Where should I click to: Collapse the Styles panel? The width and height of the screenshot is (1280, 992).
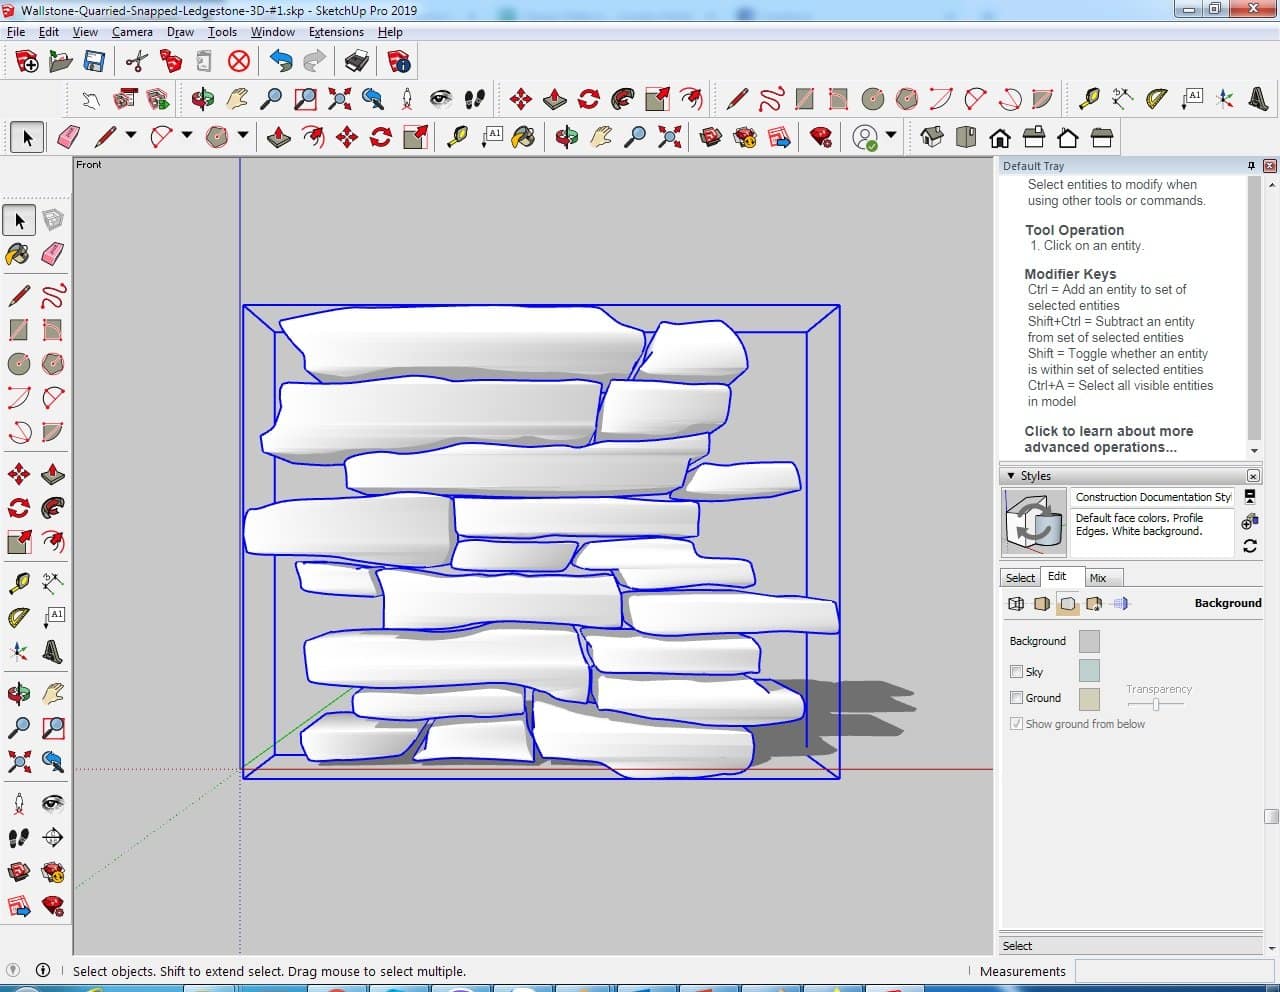(x=1011, y=476)
